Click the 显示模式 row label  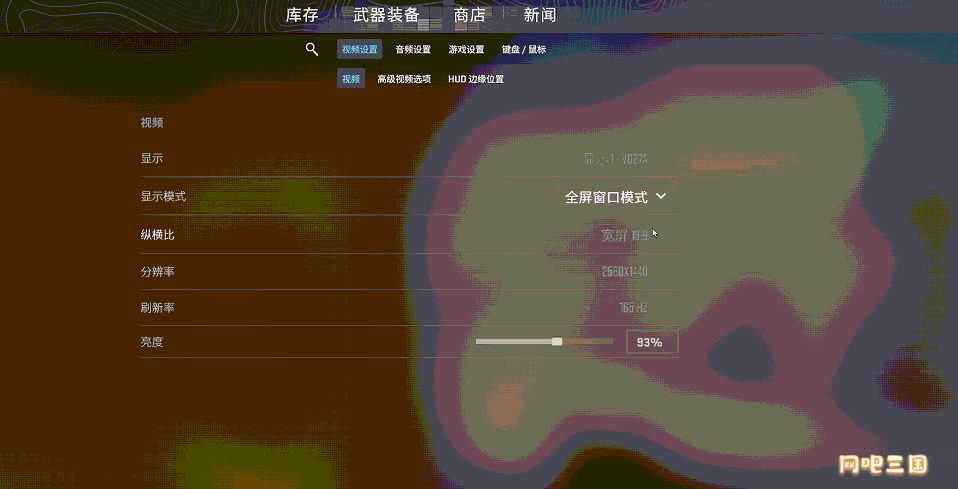[x=163, y=197]
